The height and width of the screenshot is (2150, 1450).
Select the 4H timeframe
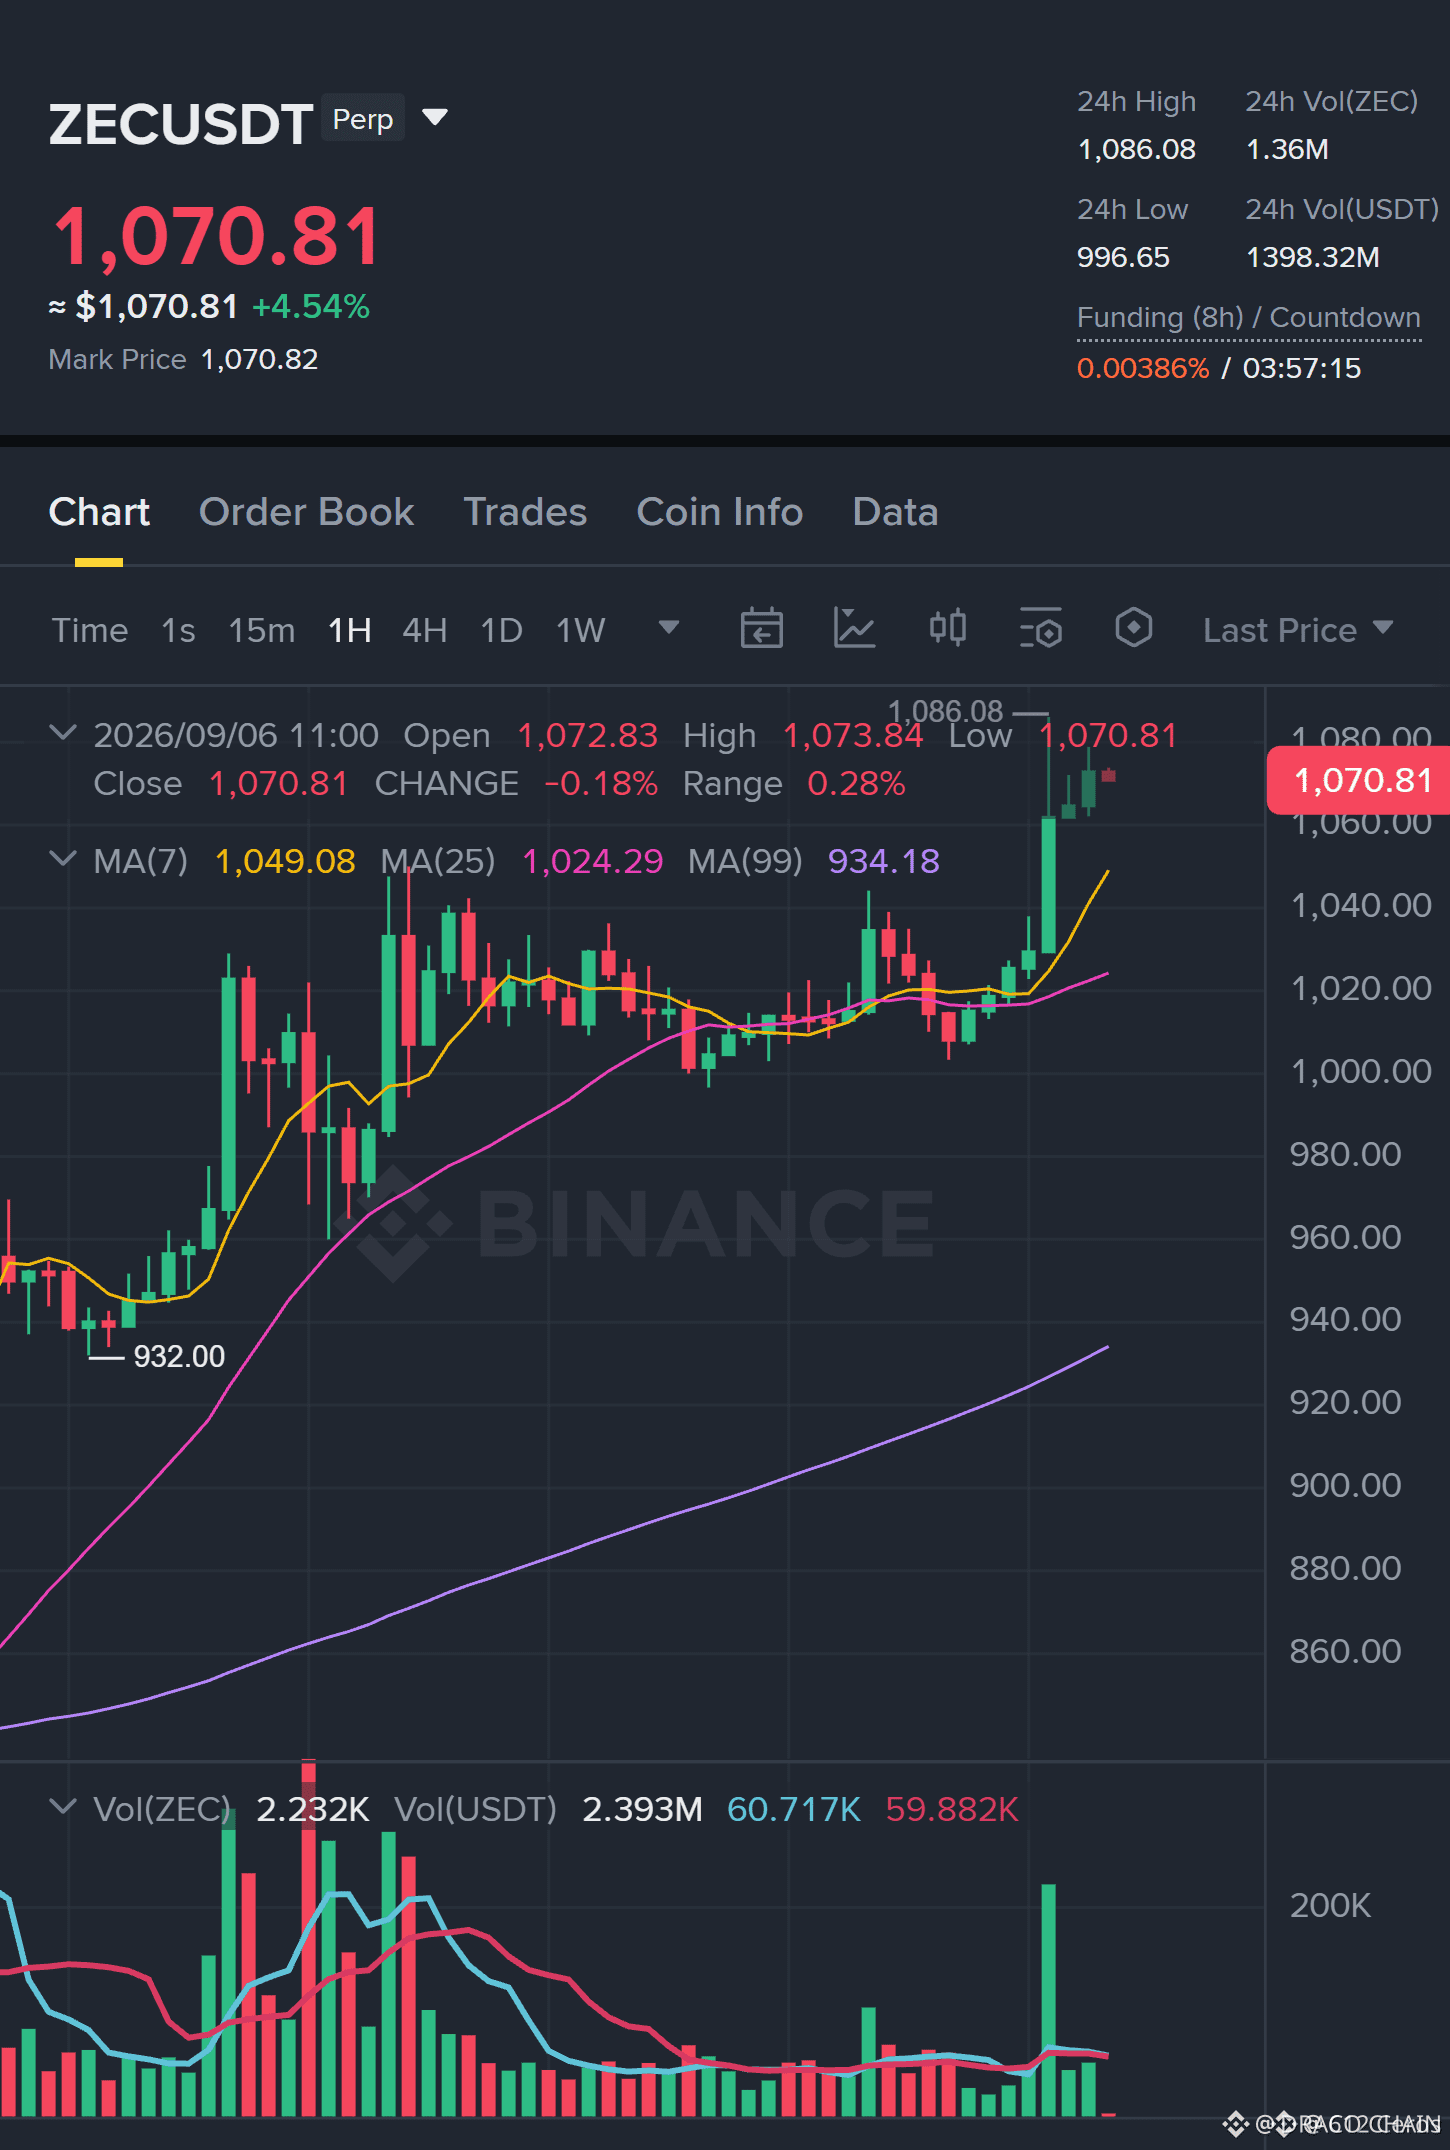pyautogui.click(x=424, y=630)
